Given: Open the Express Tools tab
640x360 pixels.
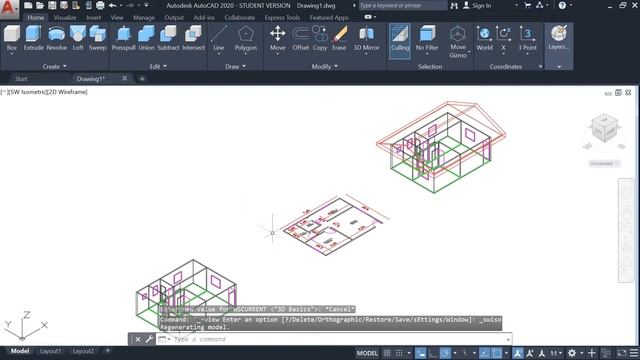Looking at the screenshot, I should click(x=282, y=18).
